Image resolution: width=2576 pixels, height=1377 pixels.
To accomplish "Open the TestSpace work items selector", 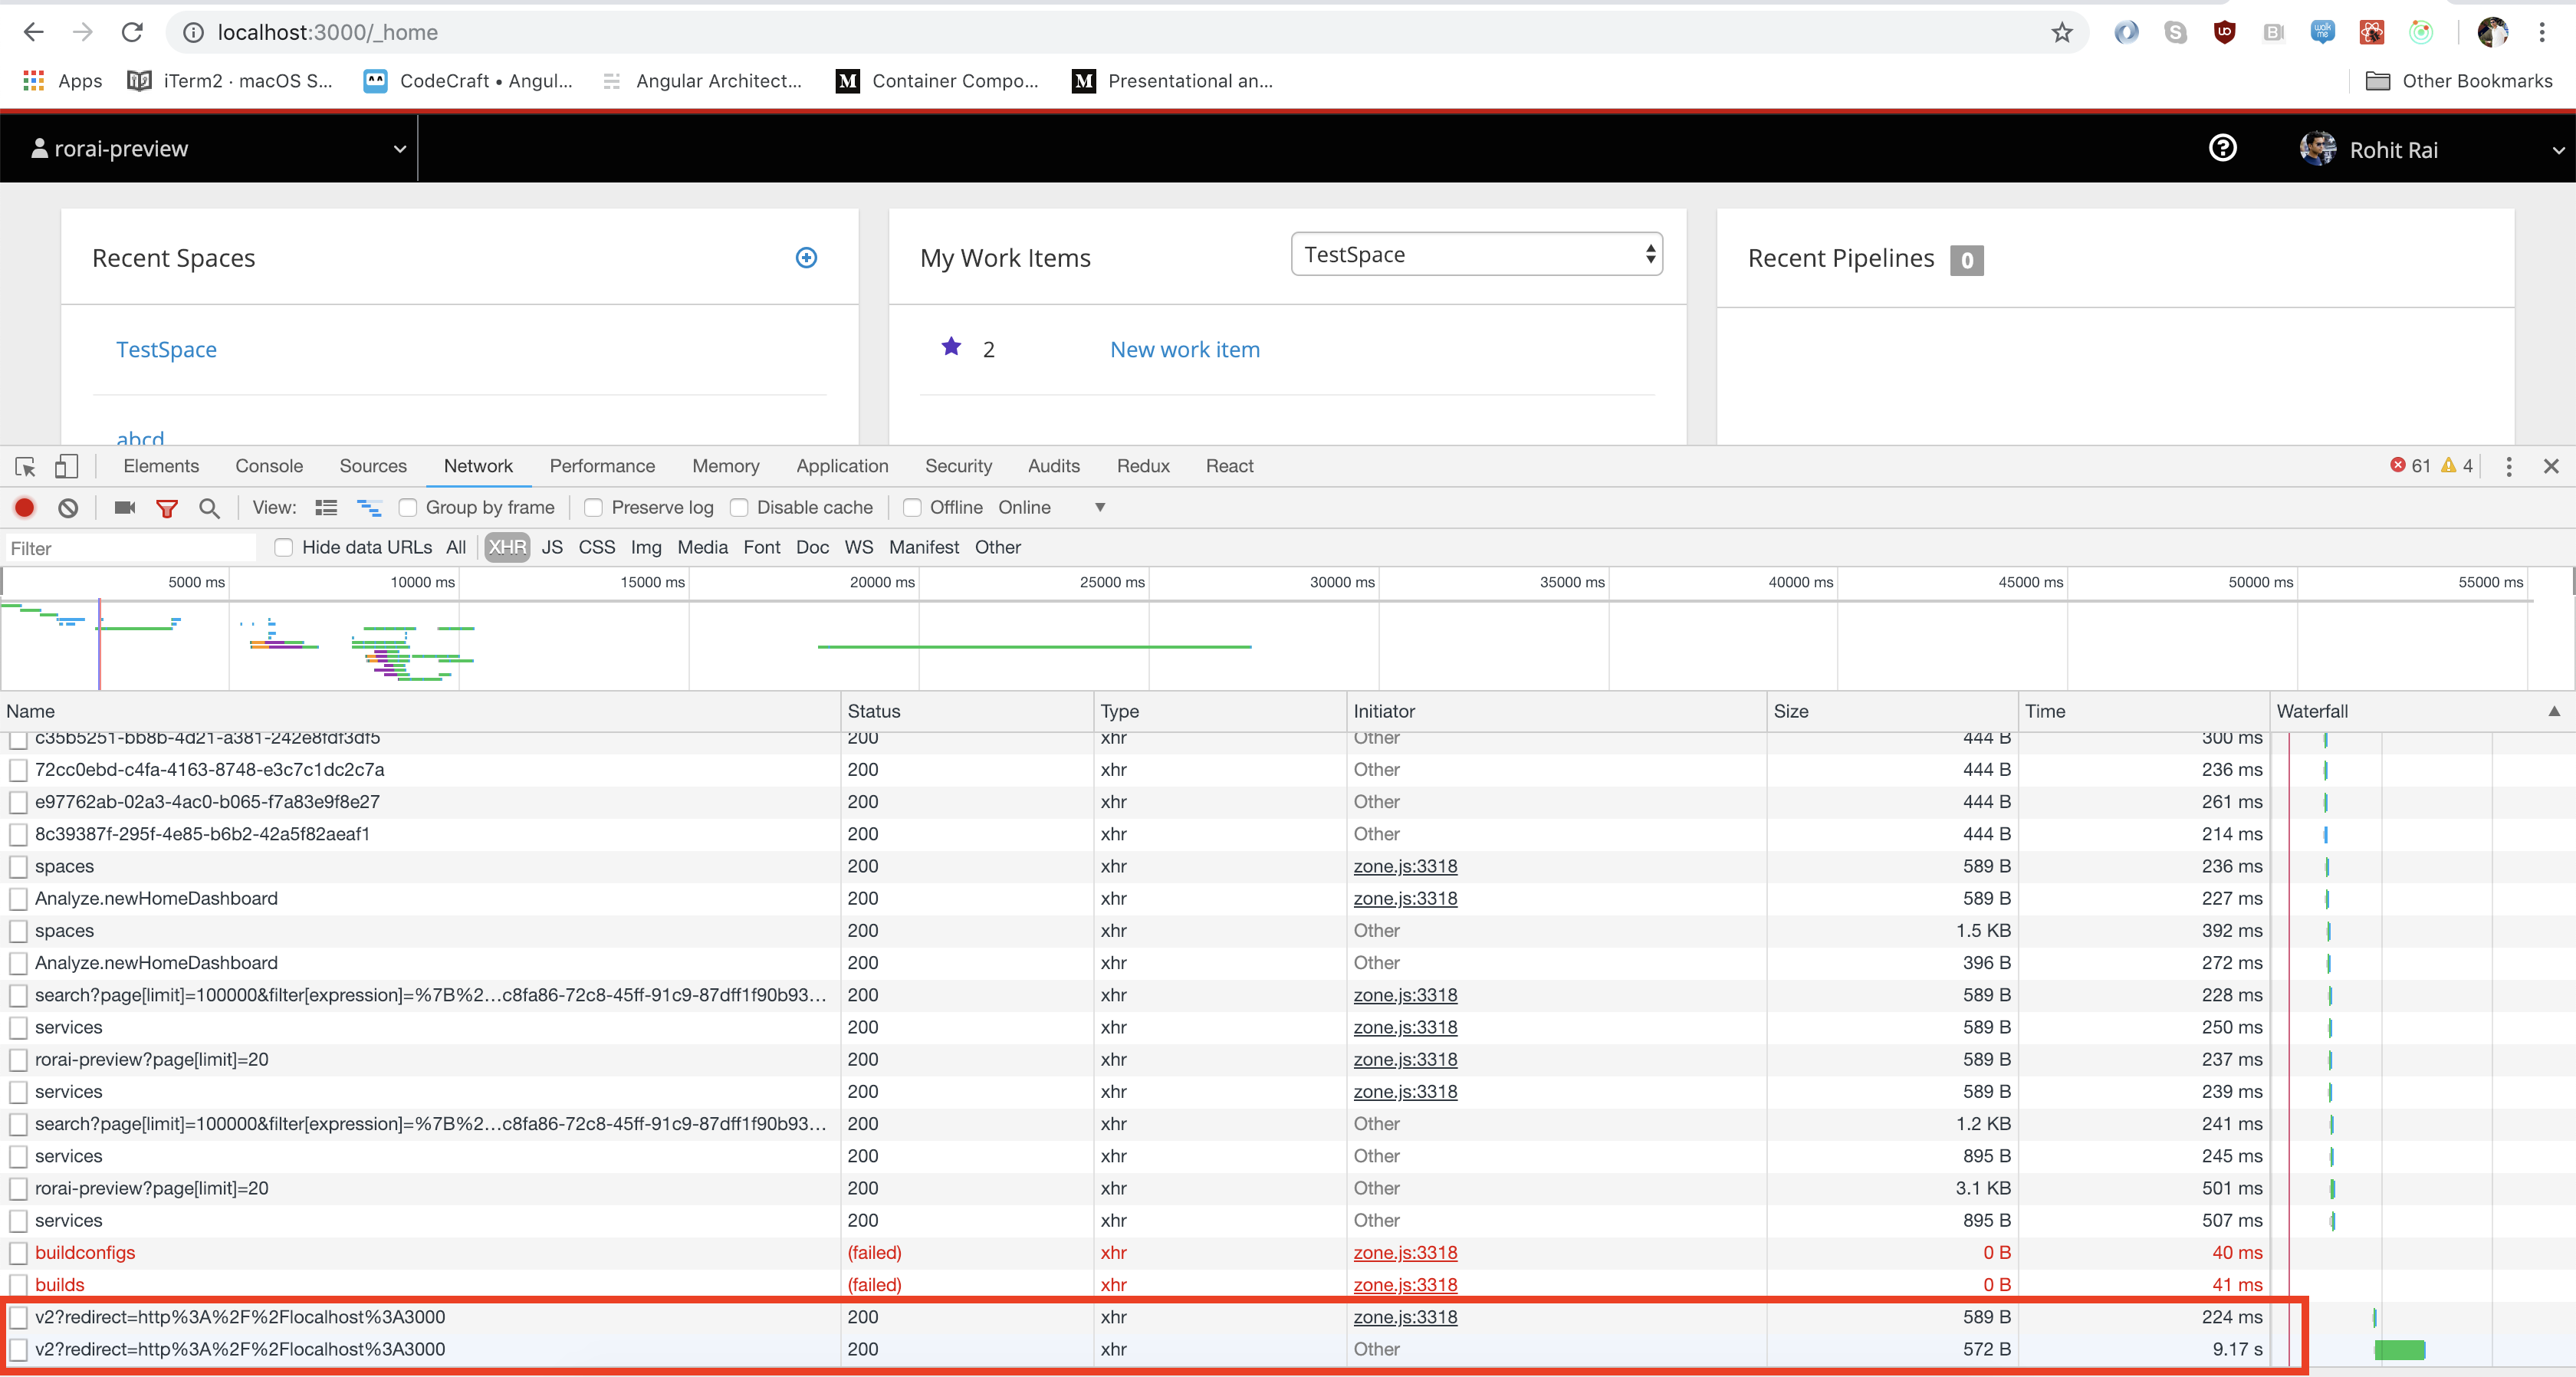I will pyautogui.click(x=1477, y=254).
